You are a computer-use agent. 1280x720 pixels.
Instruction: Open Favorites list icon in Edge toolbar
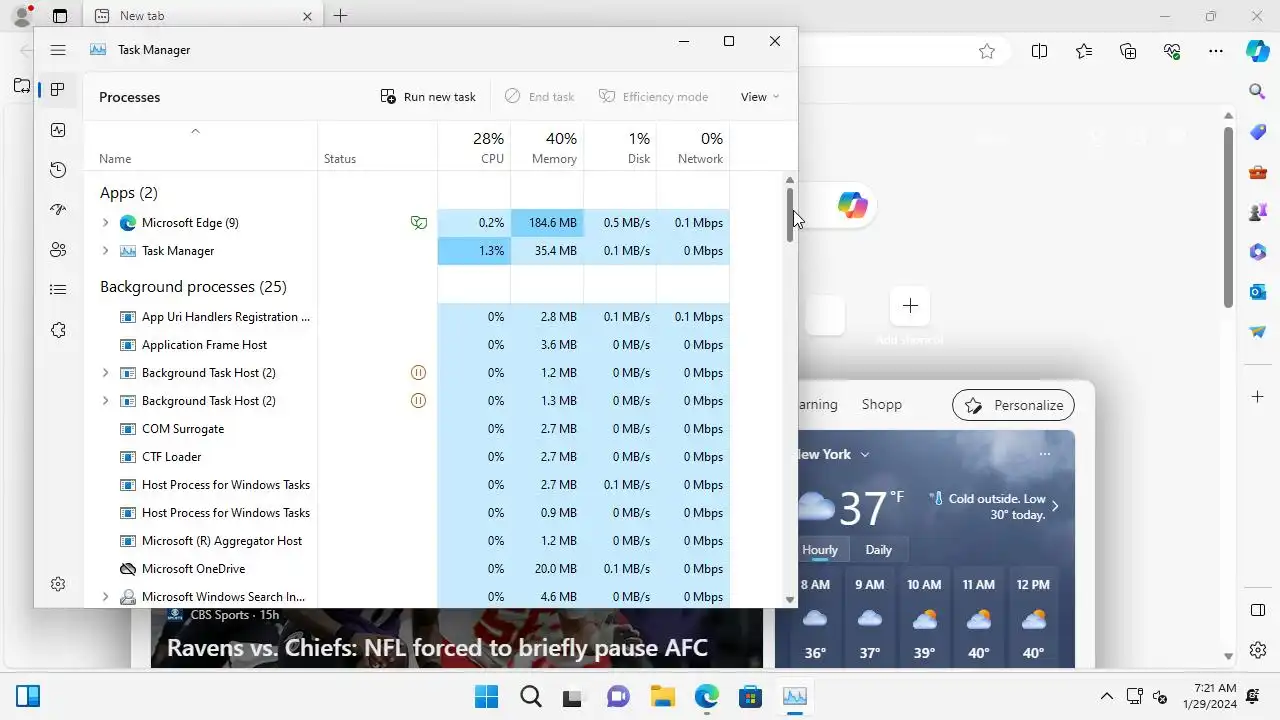(x=1084, y=51)
